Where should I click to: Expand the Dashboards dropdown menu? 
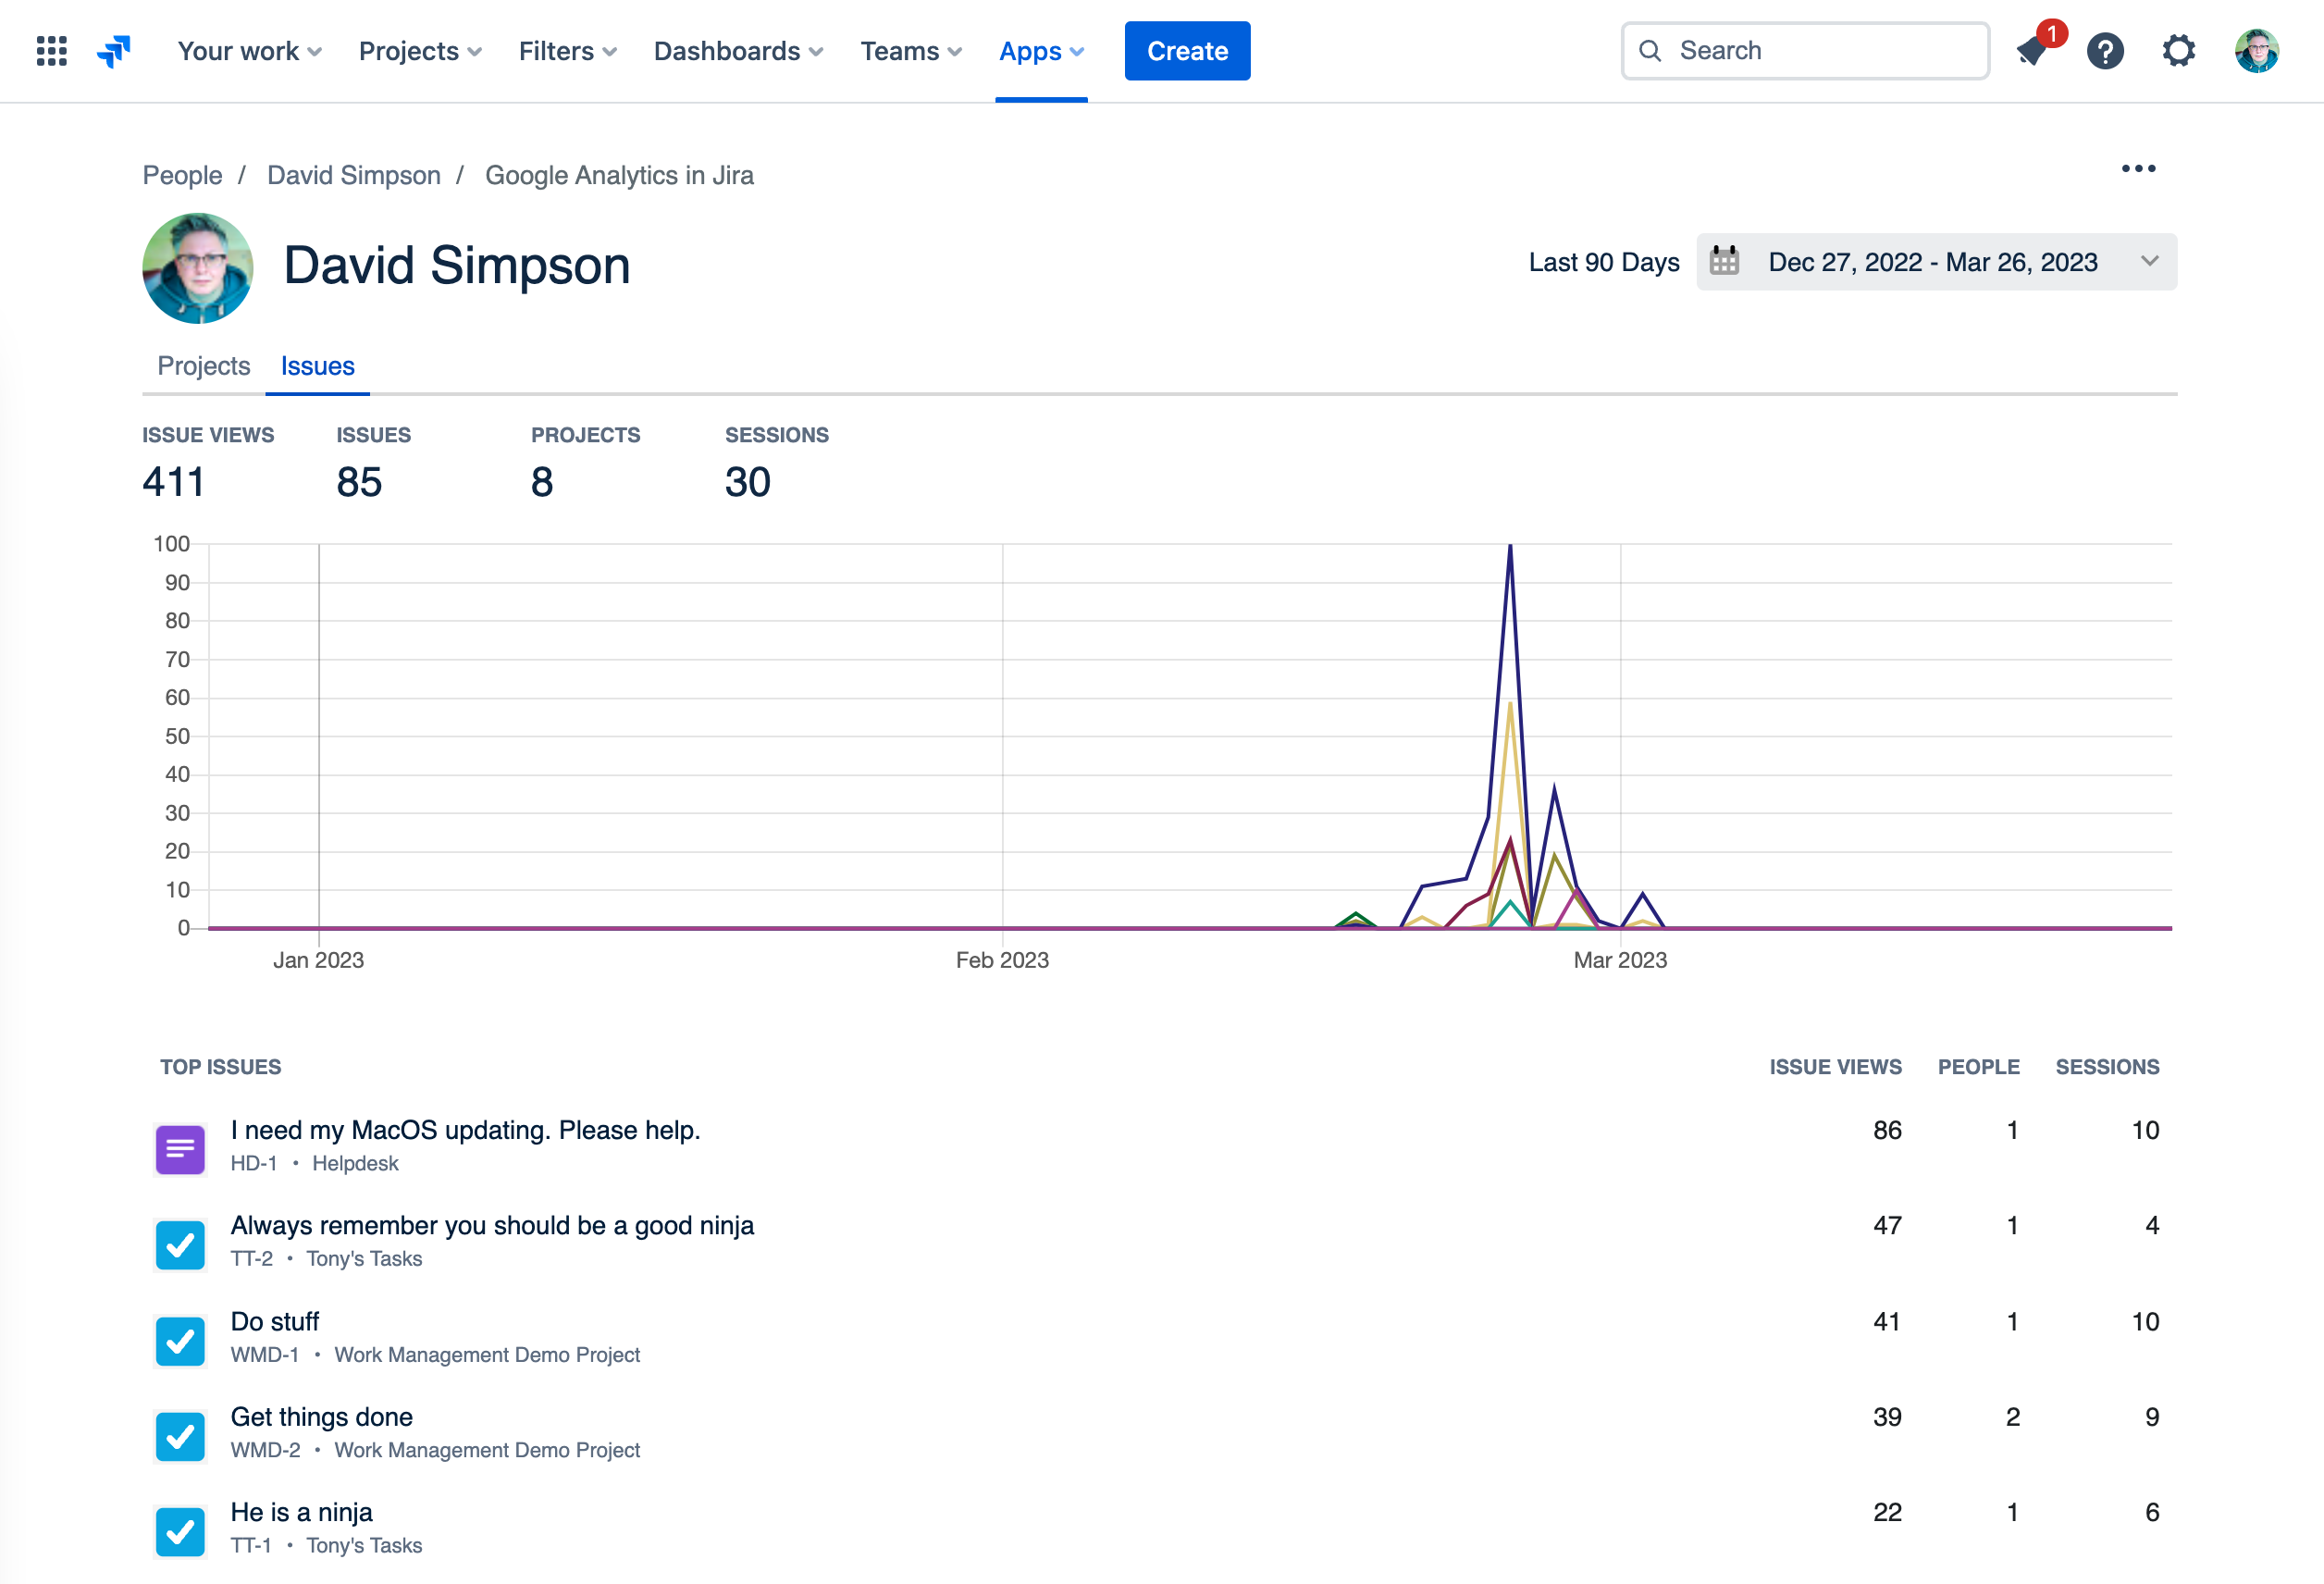click(738, 51)
